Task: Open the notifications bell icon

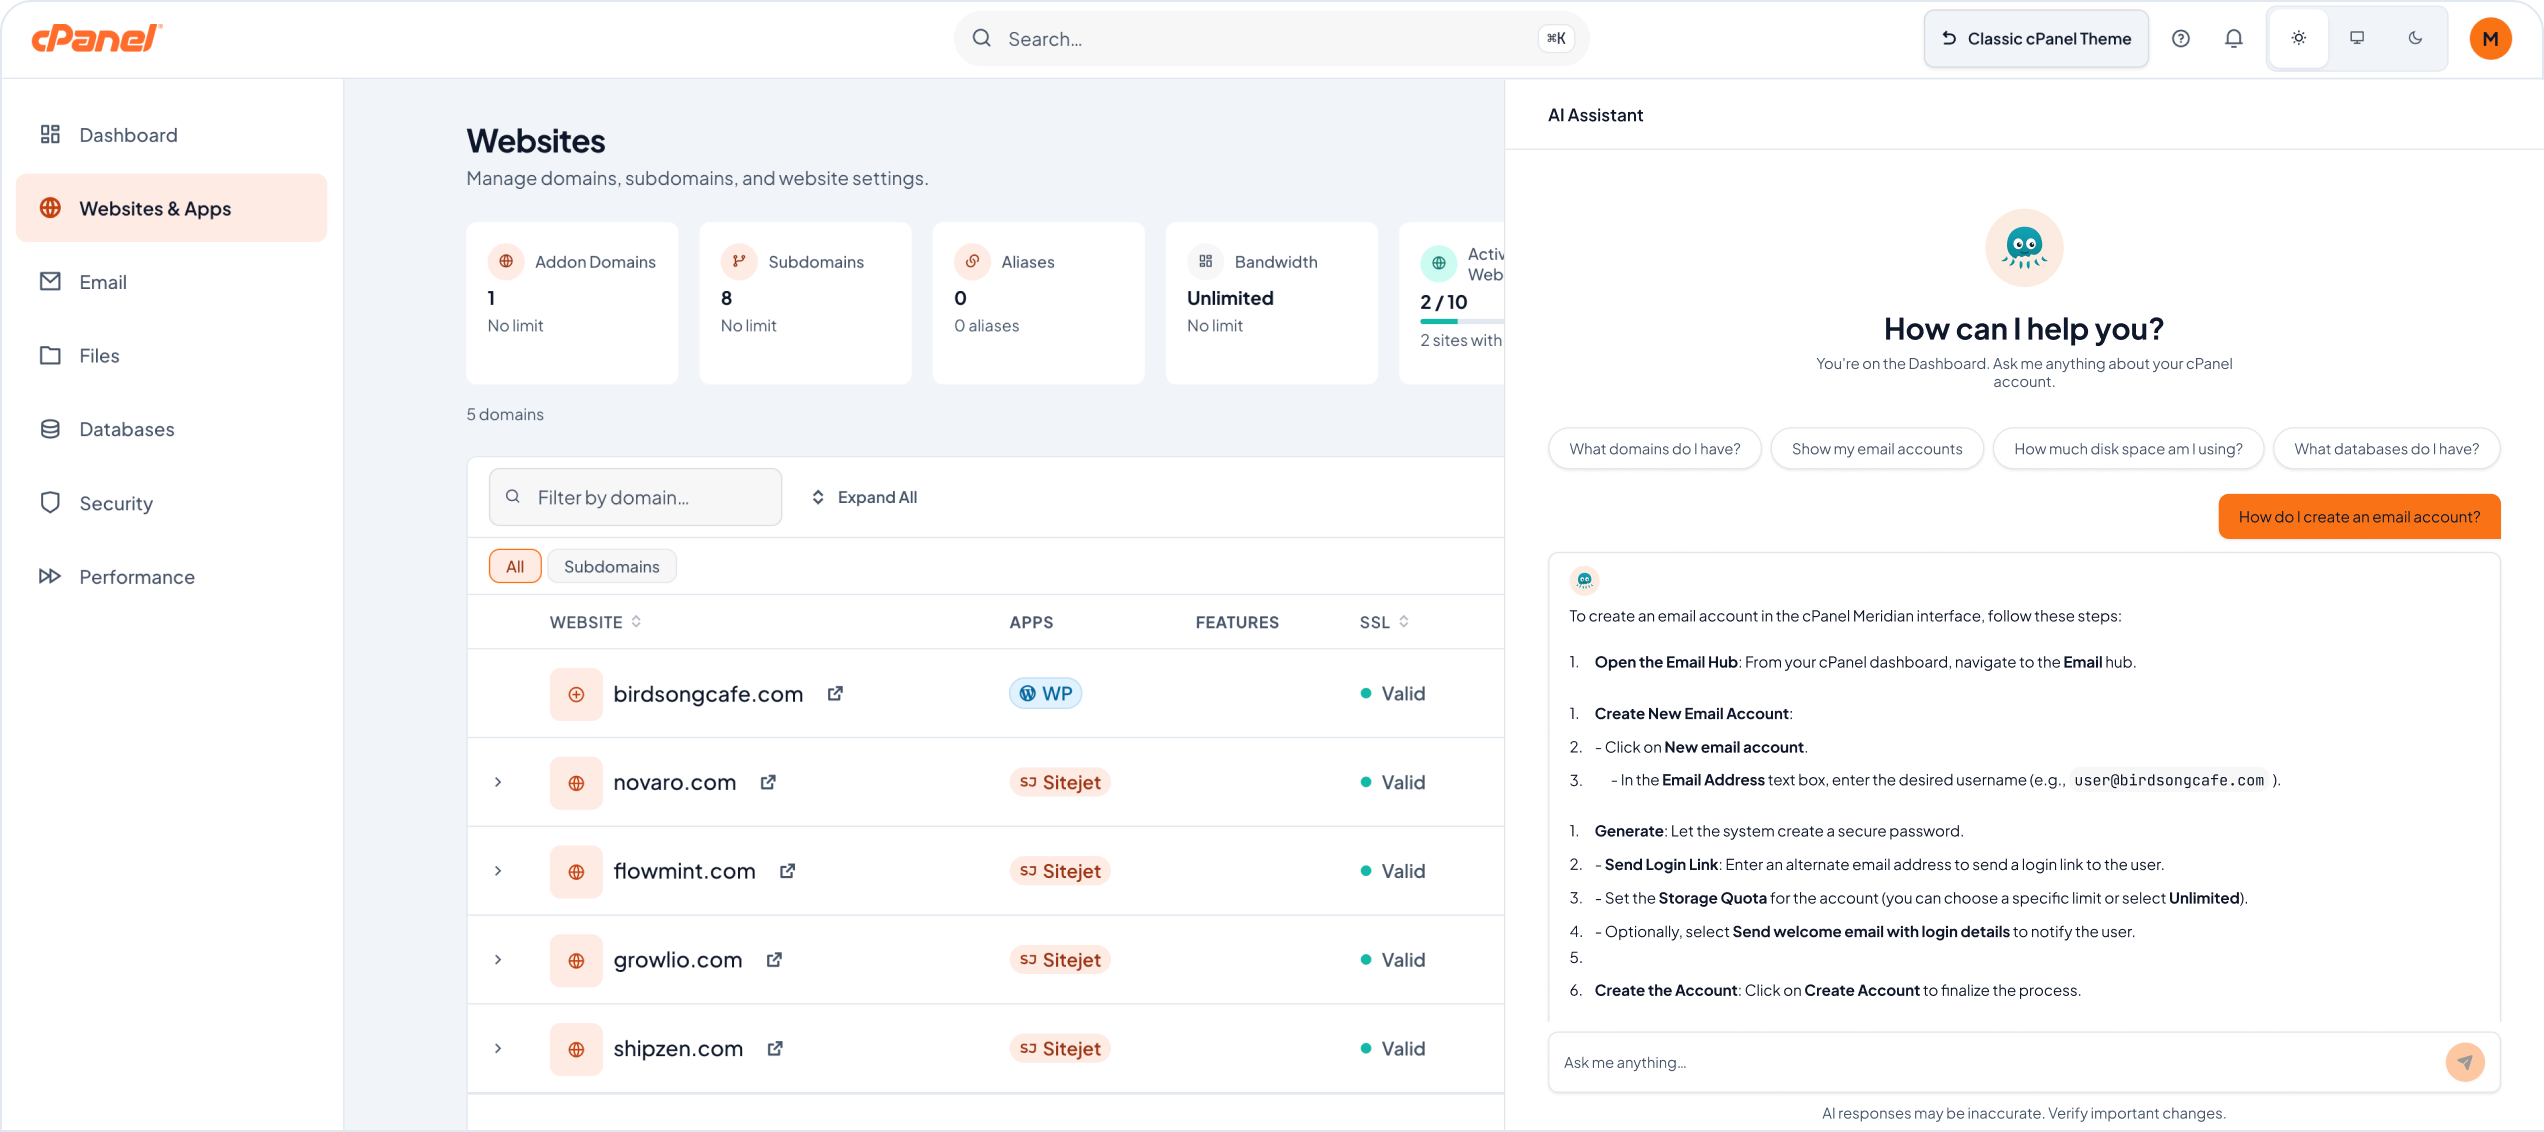Action: tap(2233, 38)
